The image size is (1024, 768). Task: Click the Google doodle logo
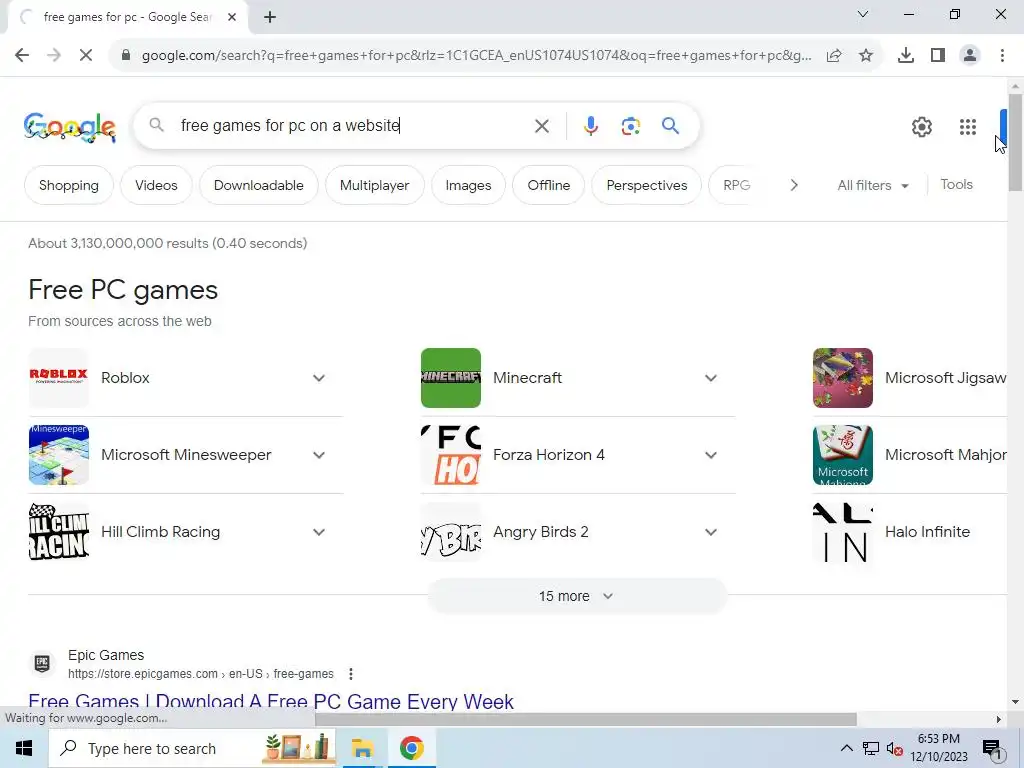coord(70,127)
